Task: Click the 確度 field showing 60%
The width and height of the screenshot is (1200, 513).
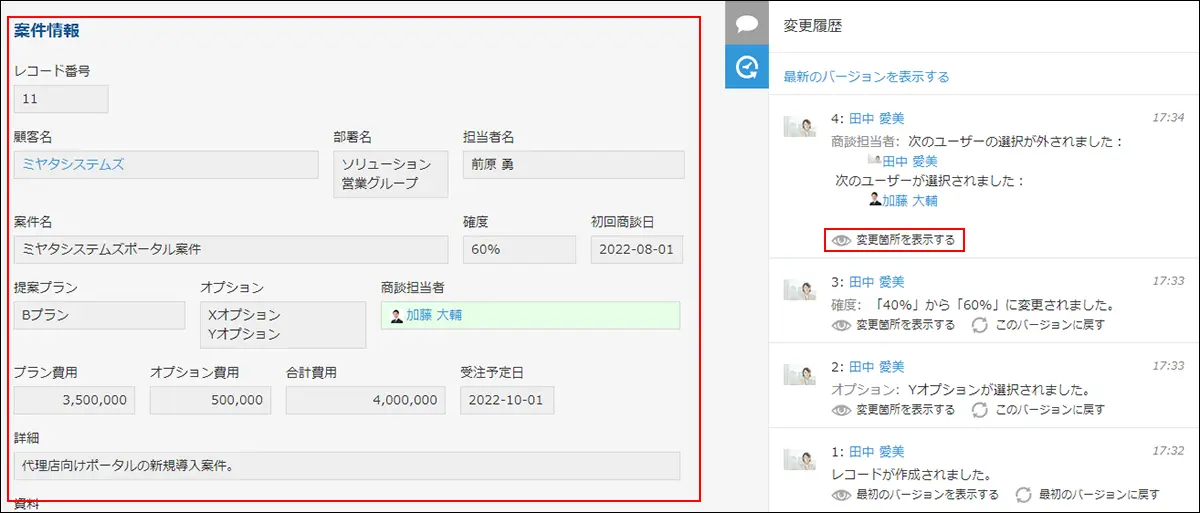Action: pos(519,249)
